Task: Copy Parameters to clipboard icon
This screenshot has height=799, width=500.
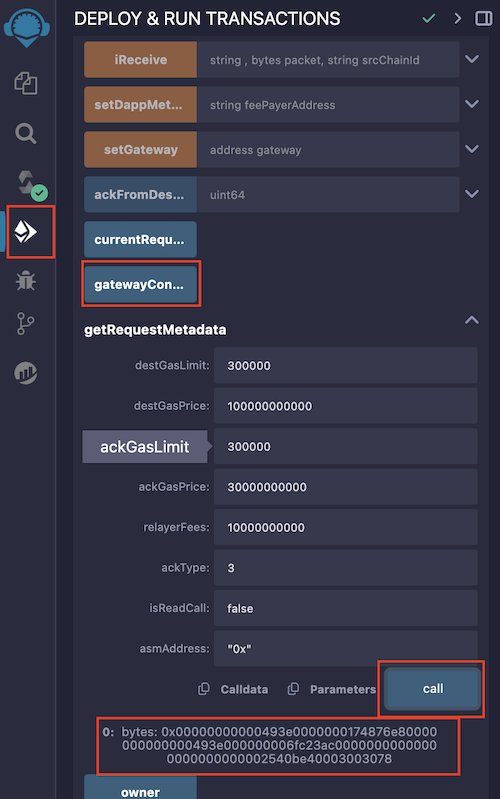Action: click(293, 689)
